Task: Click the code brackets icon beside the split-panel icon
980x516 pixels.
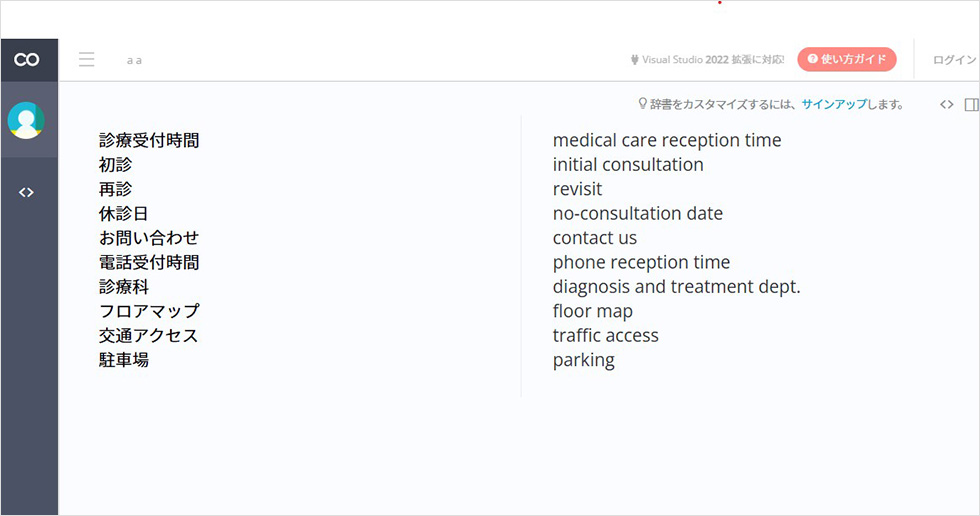Action: point(946,104)
